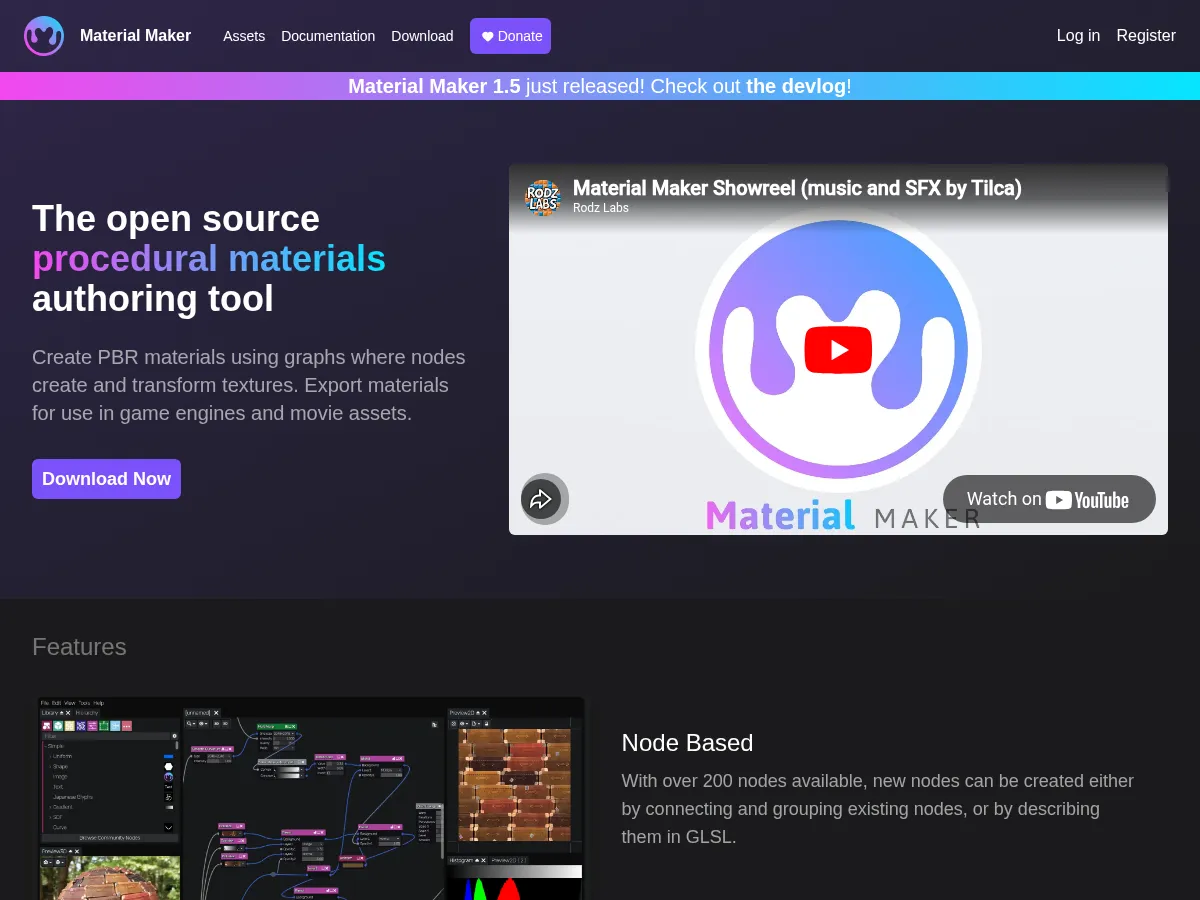Screen dimensions: 1200x900
Task: Click the Rodz Labs channel avatar
Action: (543, 197)
